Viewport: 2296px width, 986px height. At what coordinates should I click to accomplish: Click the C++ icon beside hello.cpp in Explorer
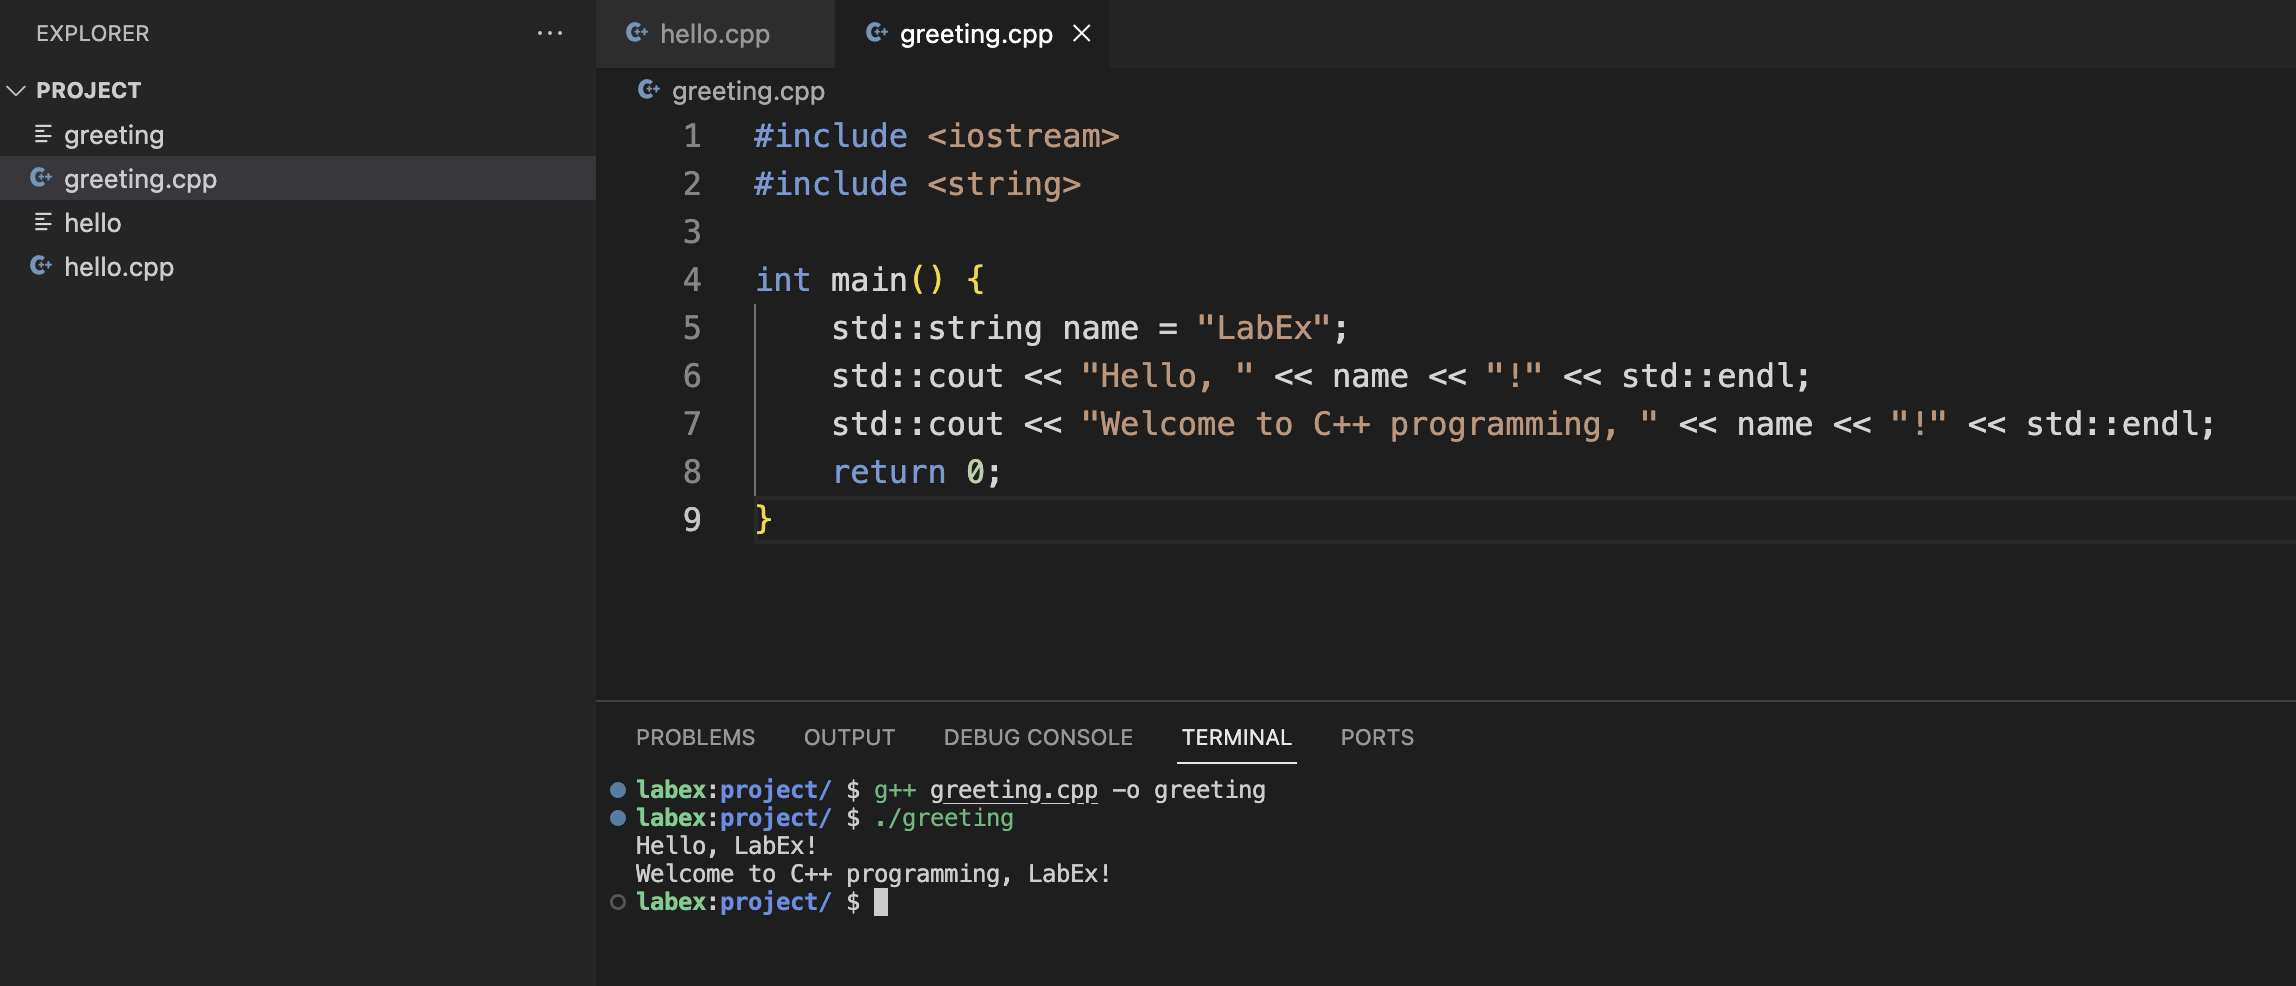coord(41,266)
